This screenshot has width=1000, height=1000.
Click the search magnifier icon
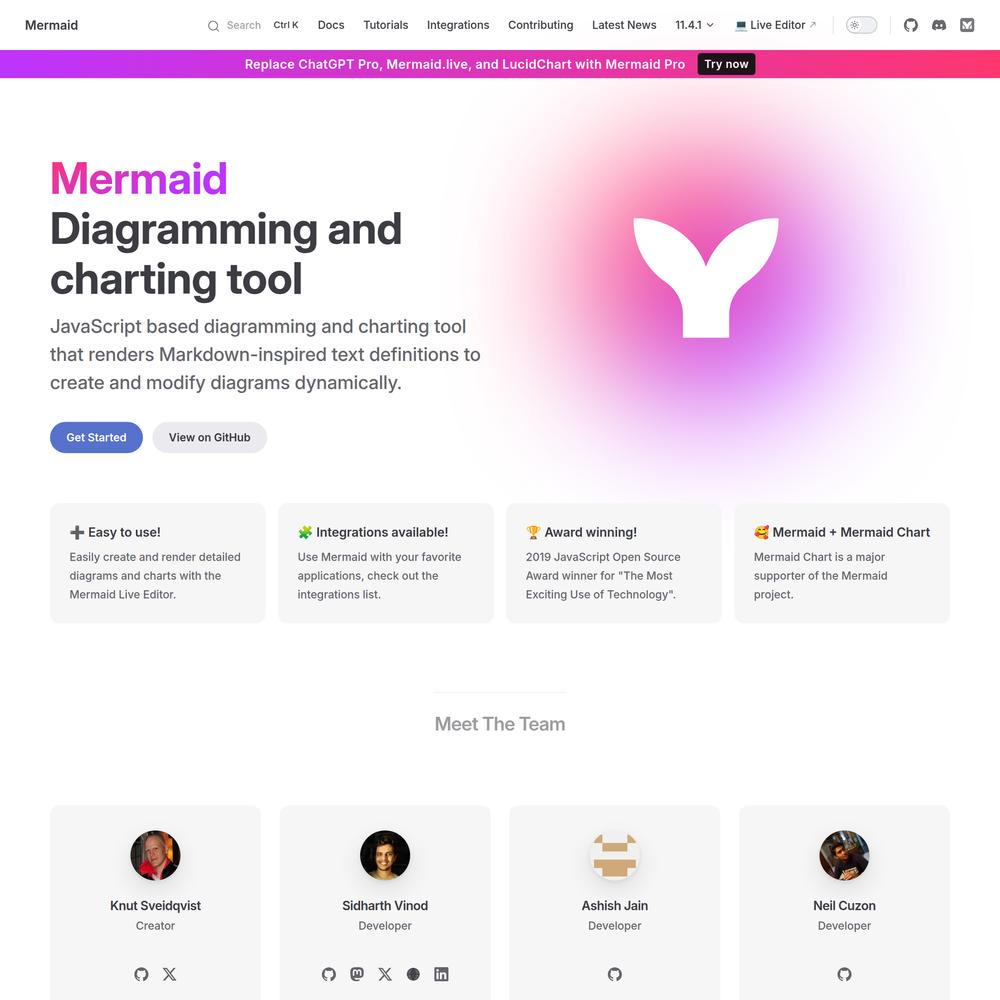pyautogui.click(x=214, y=26)
